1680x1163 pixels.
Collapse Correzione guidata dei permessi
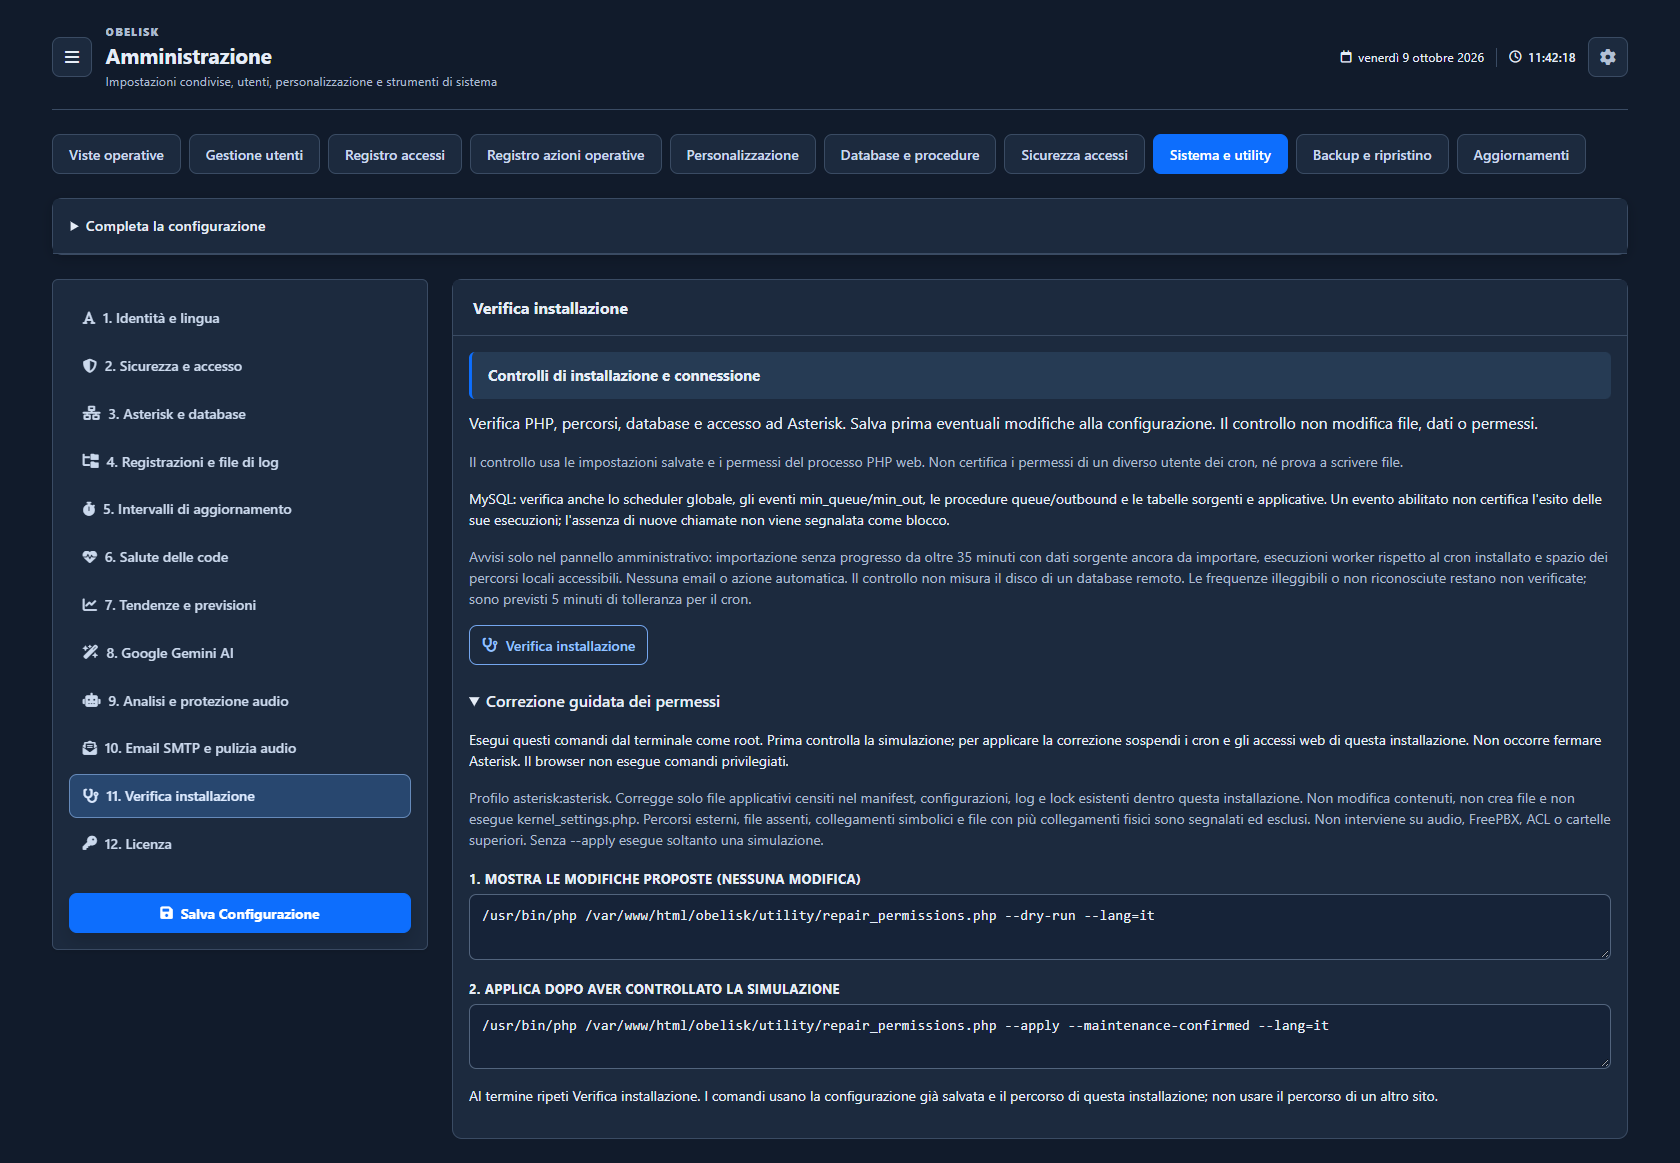click(x=594, y=702)
